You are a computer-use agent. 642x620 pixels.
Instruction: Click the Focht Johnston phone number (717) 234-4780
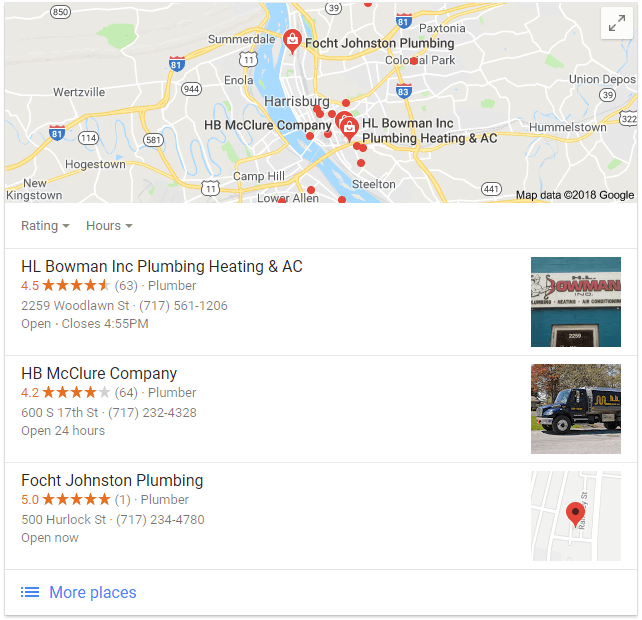[x=160, y=519]
